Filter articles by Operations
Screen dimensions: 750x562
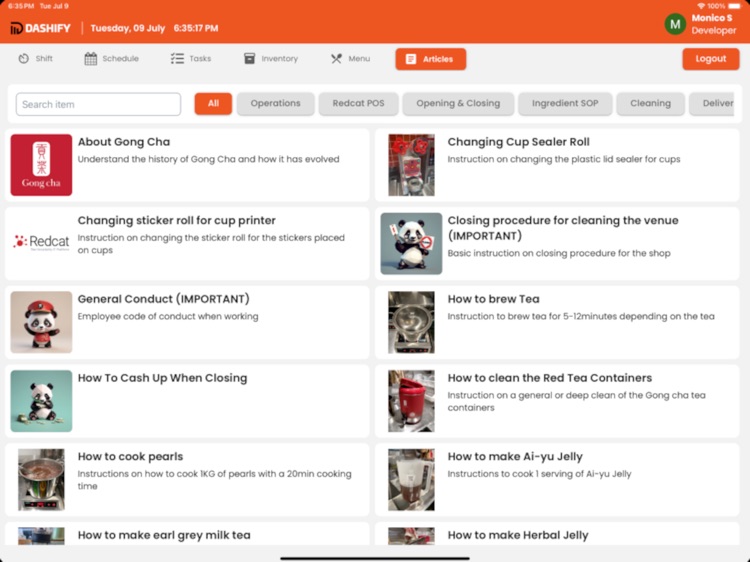(x=276, y=103)
